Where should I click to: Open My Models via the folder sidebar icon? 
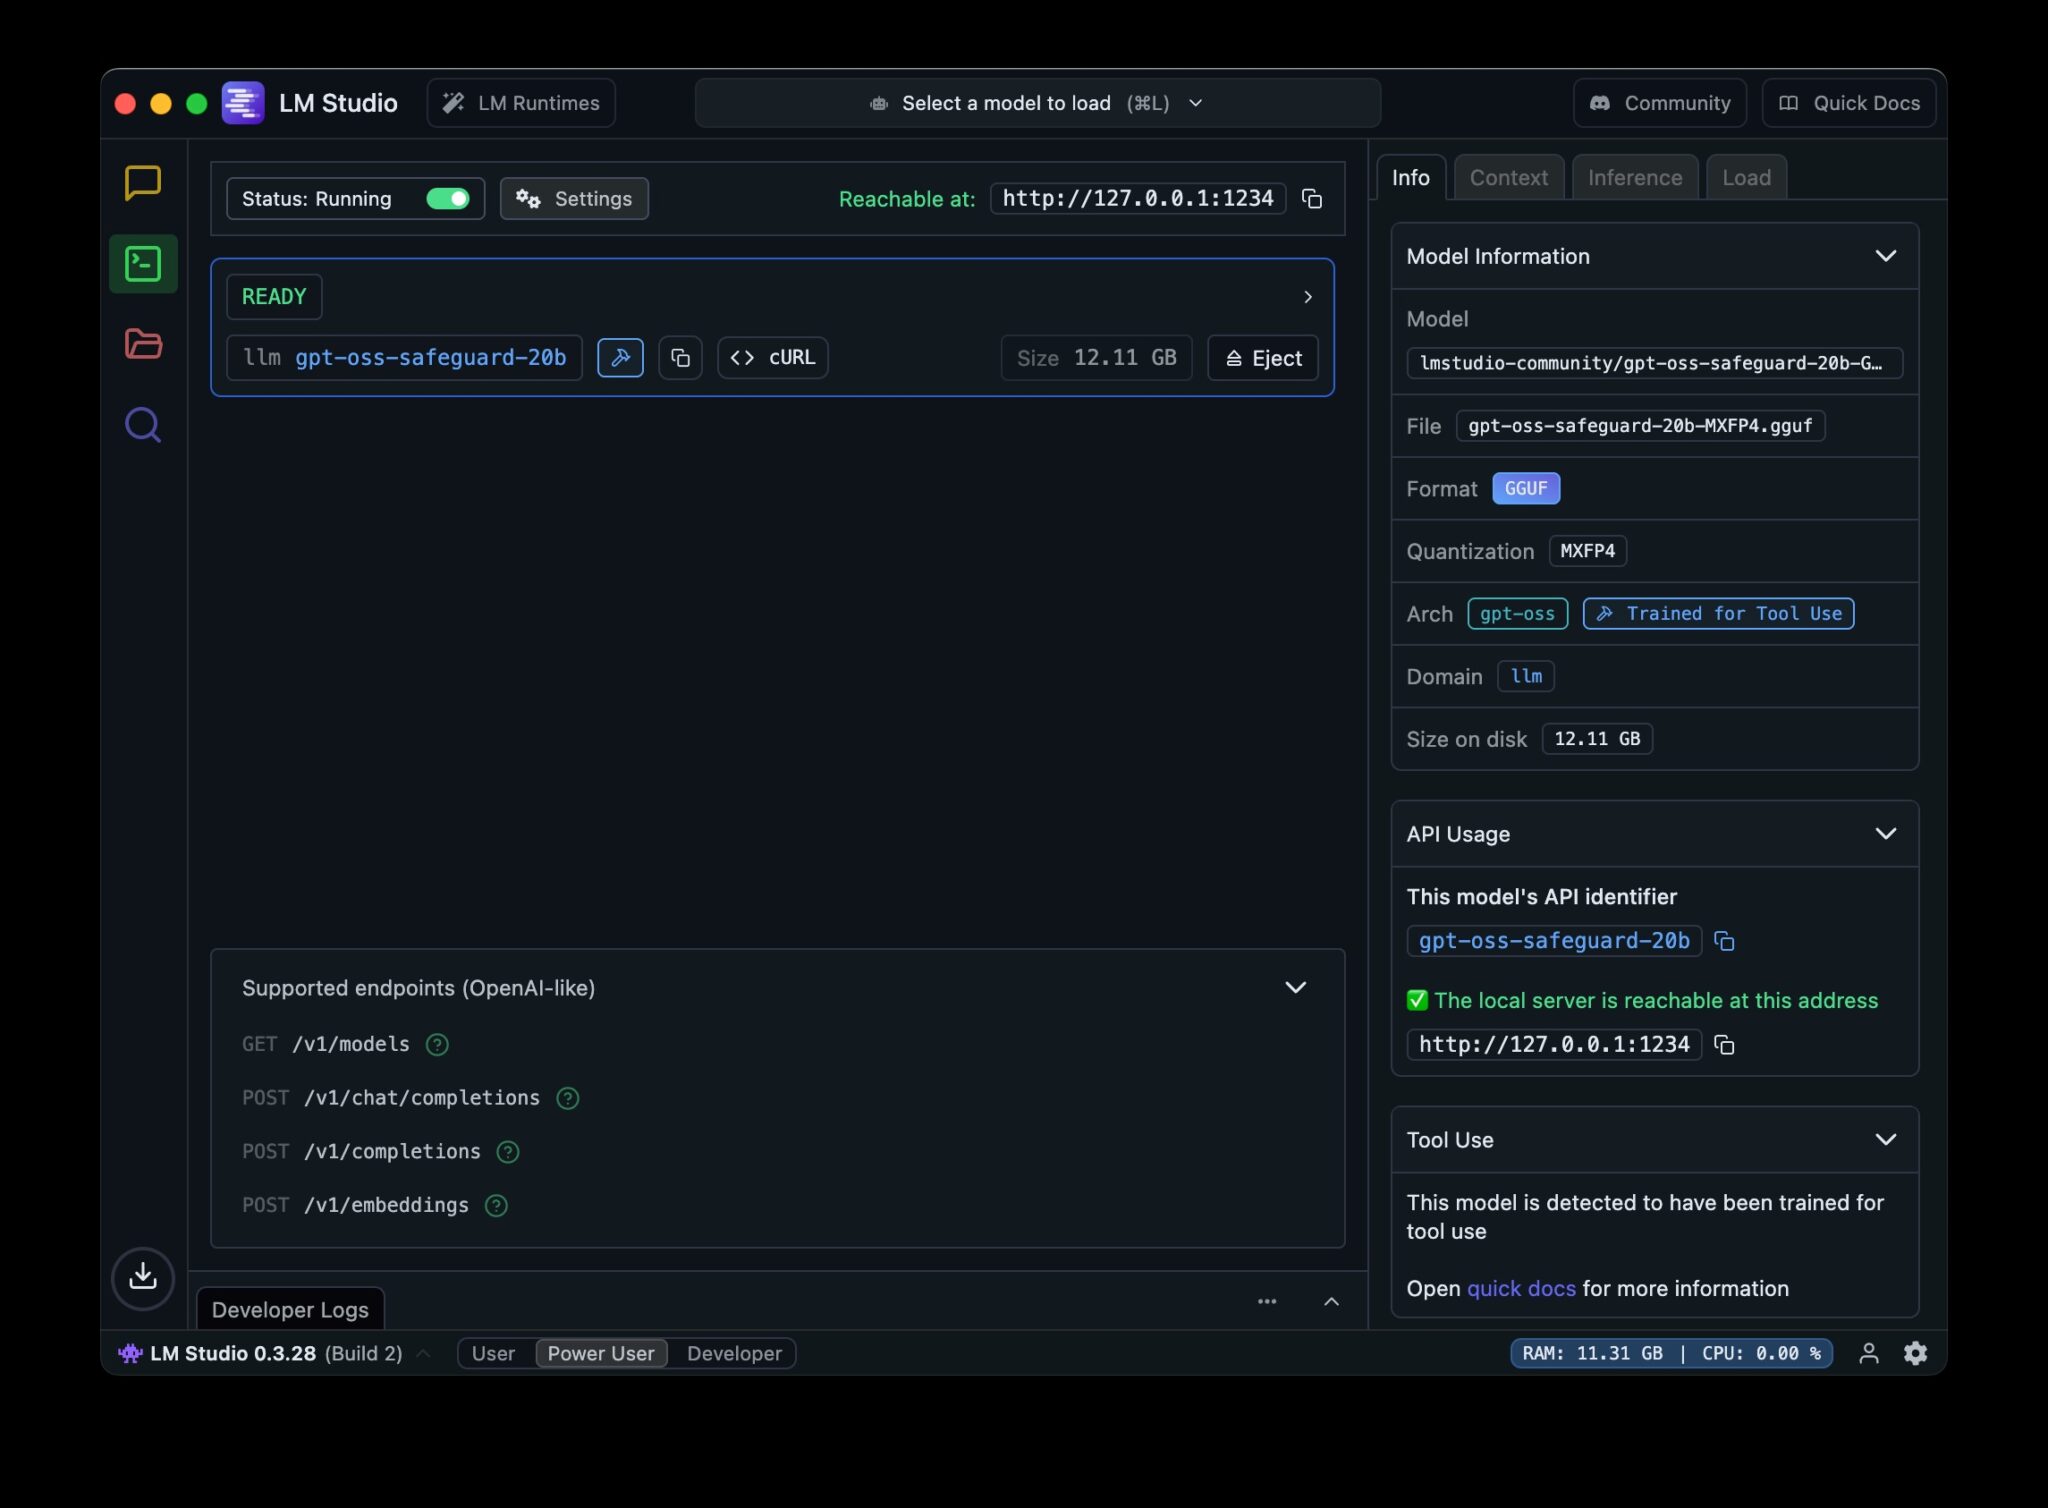(143, 344)
